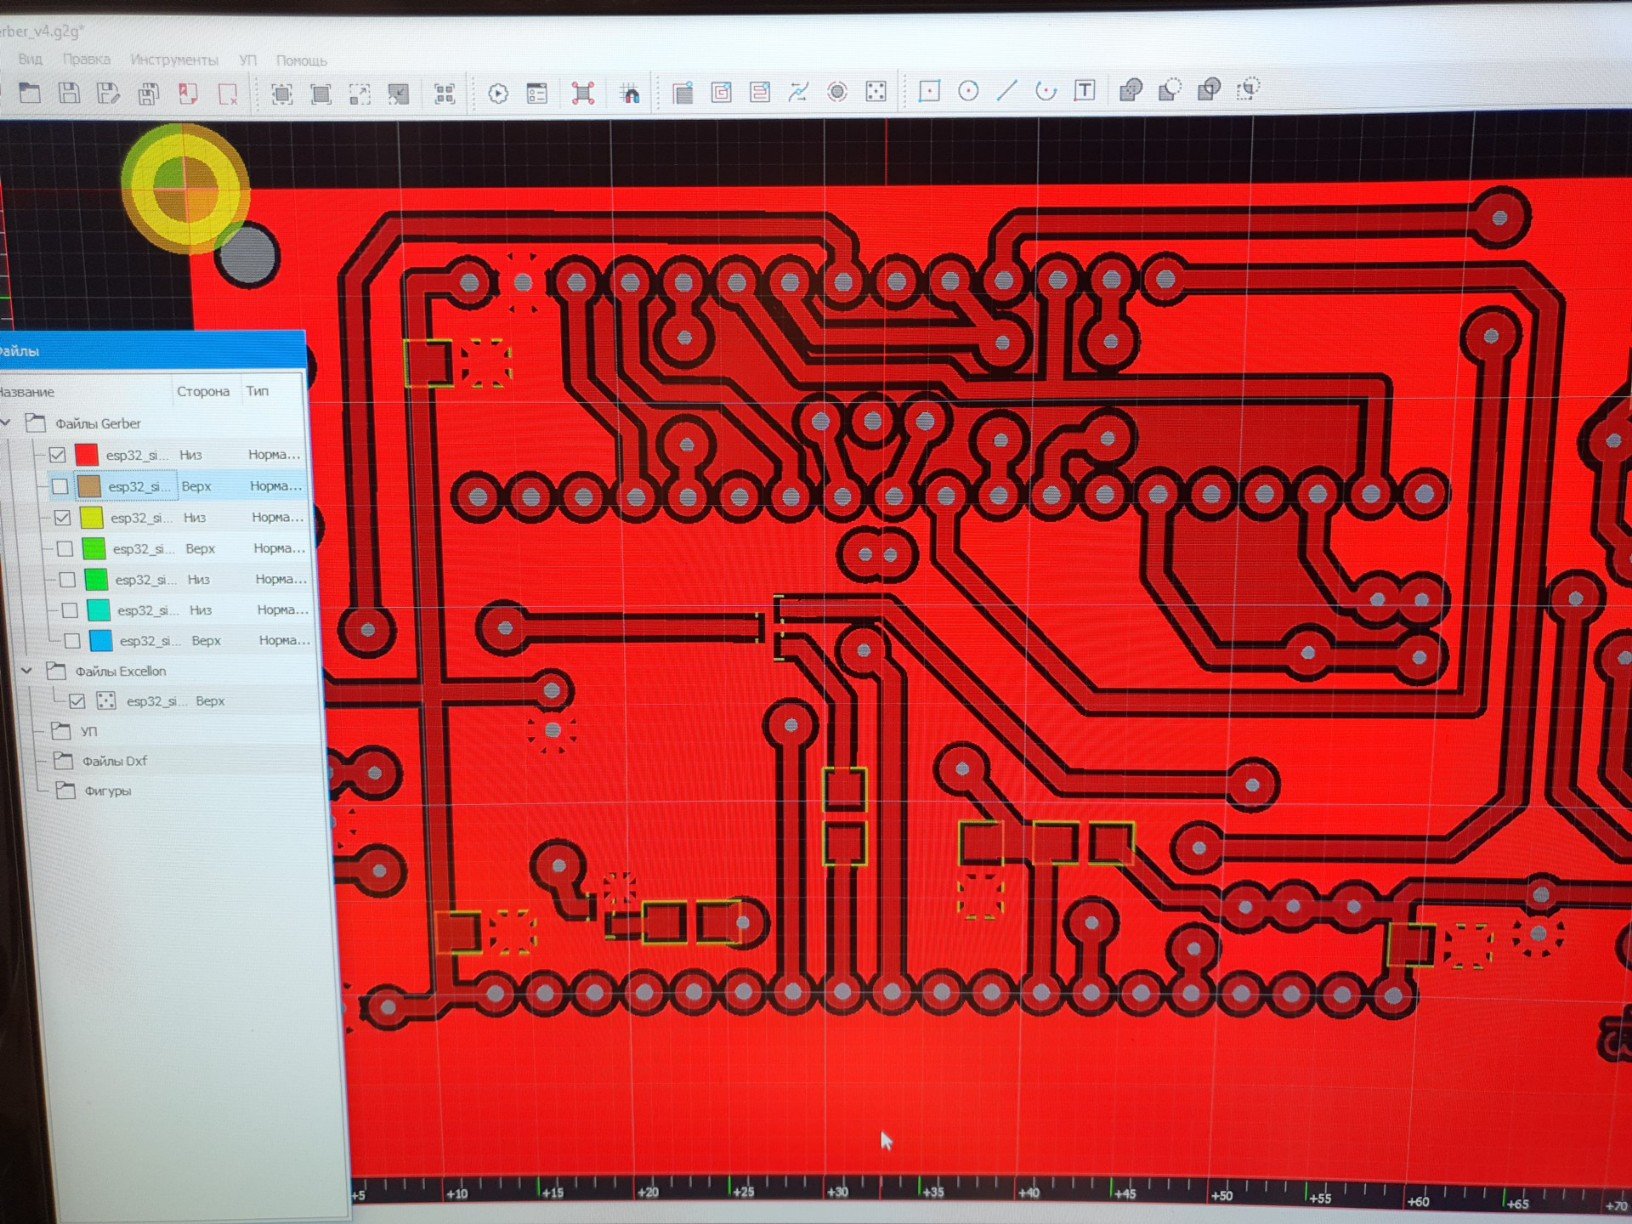The height and width of the screenshot is (1224, 1632).
Task: Click the dashed-frame zoom window icon
Action: pos(360,95)
